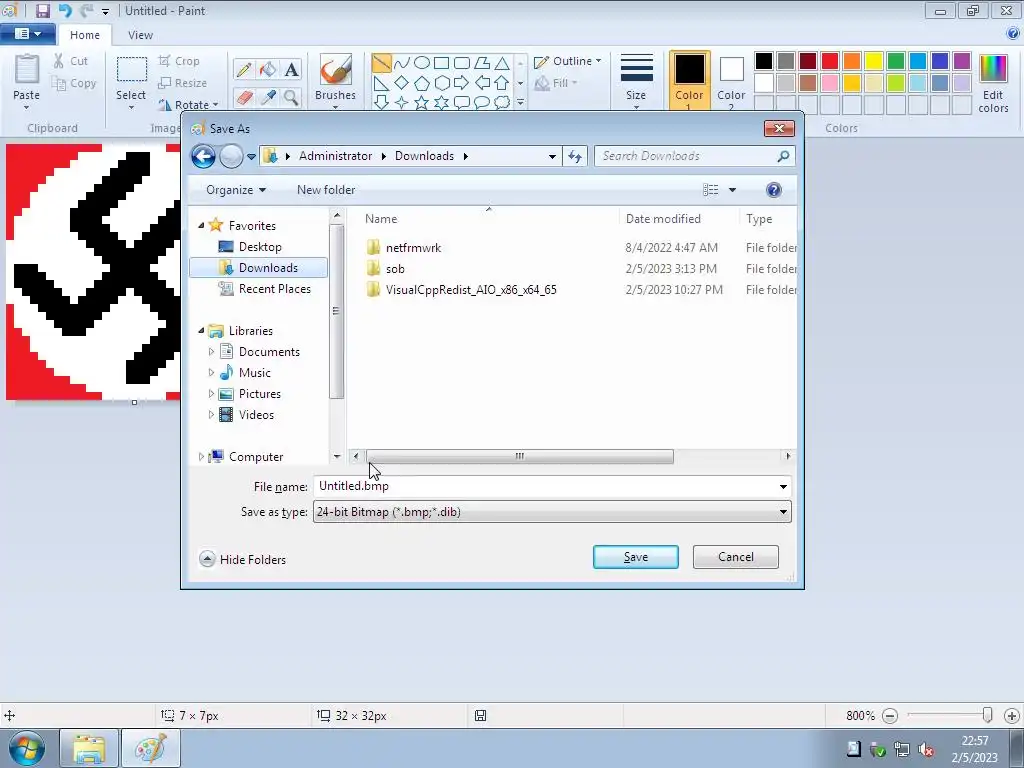This screenshot has width=1024, height=768.
Task: Select the Text tool in Paint
Action: (x=291, y=69)
